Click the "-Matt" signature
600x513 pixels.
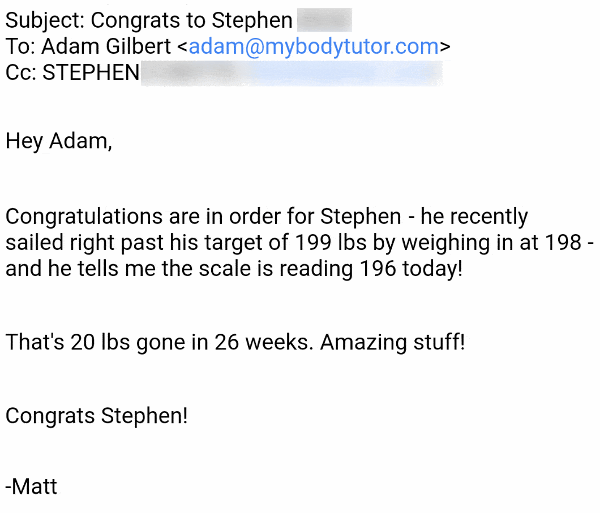pyautogui.click(x=32, y=487)
